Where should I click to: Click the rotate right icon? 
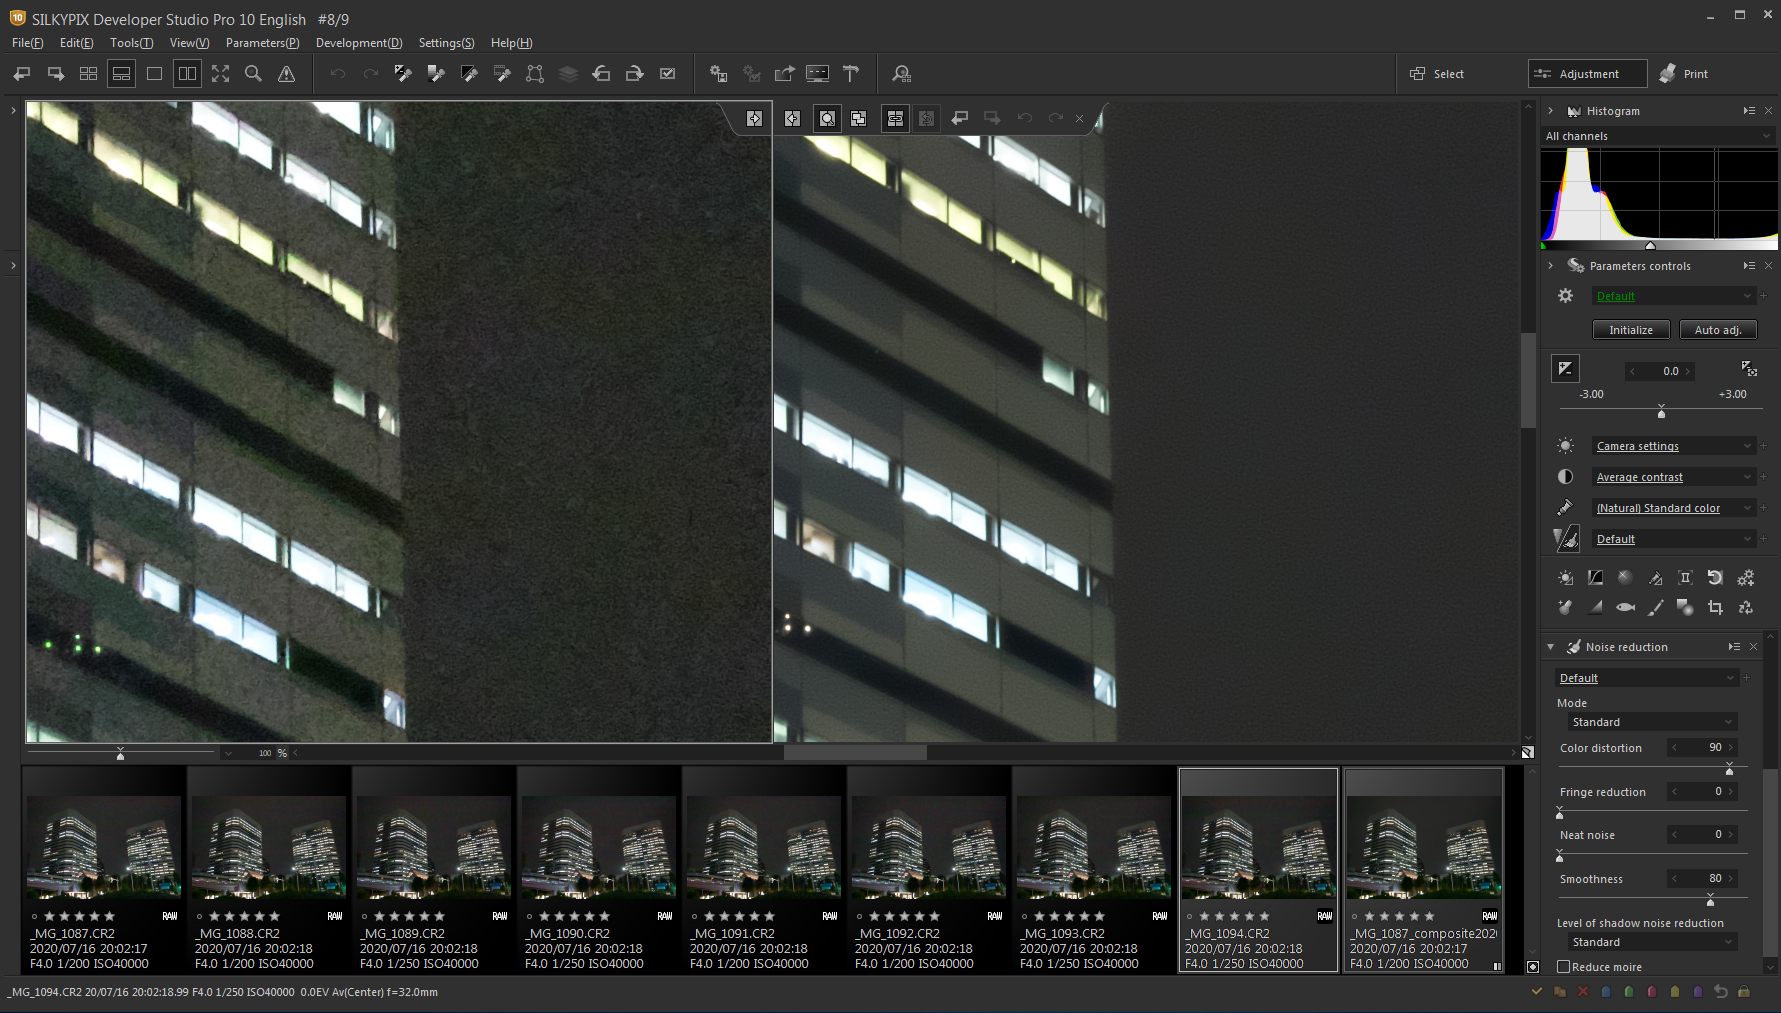[x=634, y=74]
